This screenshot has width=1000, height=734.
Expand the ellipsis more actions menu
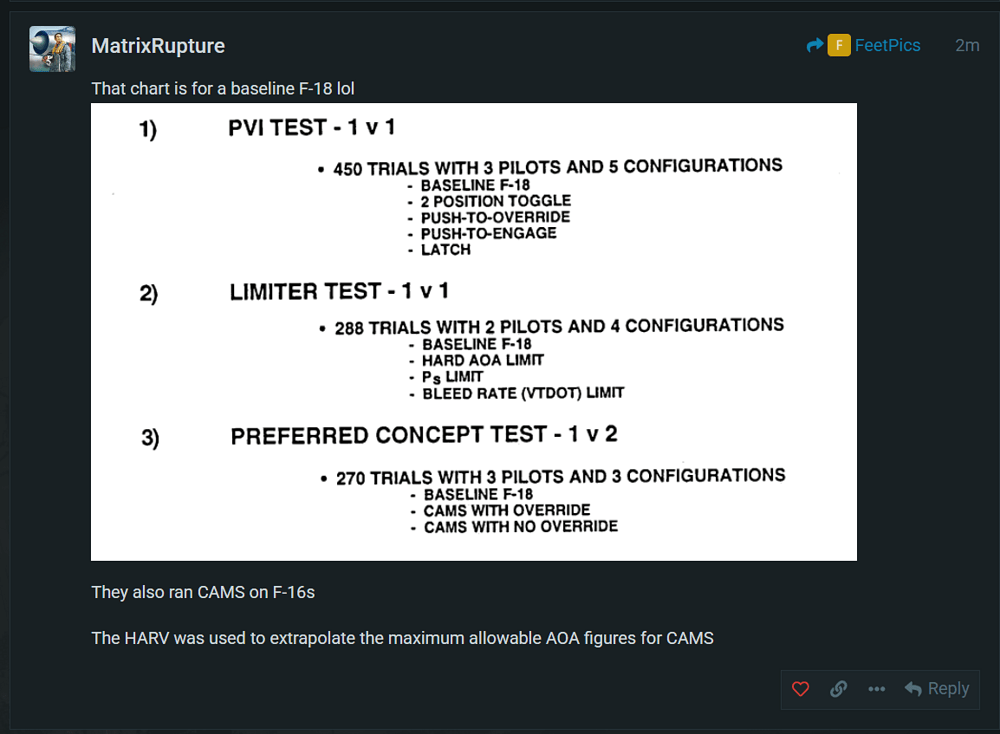pyautogui.click(x=877, y=689)
